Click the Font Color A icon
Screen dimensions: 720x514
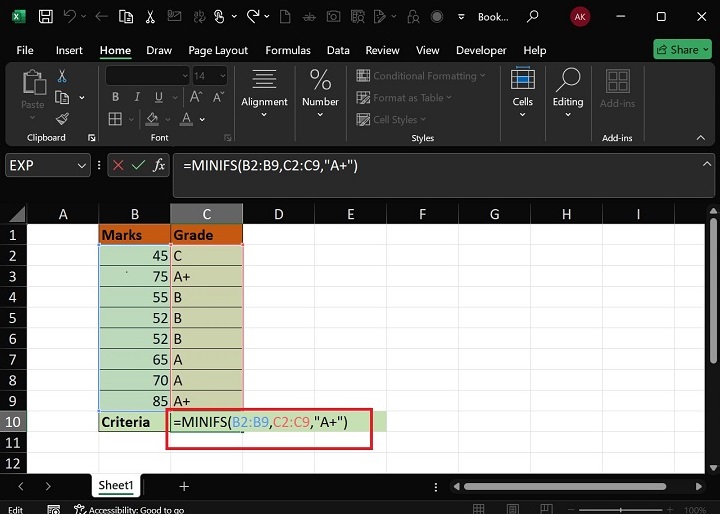186,119
